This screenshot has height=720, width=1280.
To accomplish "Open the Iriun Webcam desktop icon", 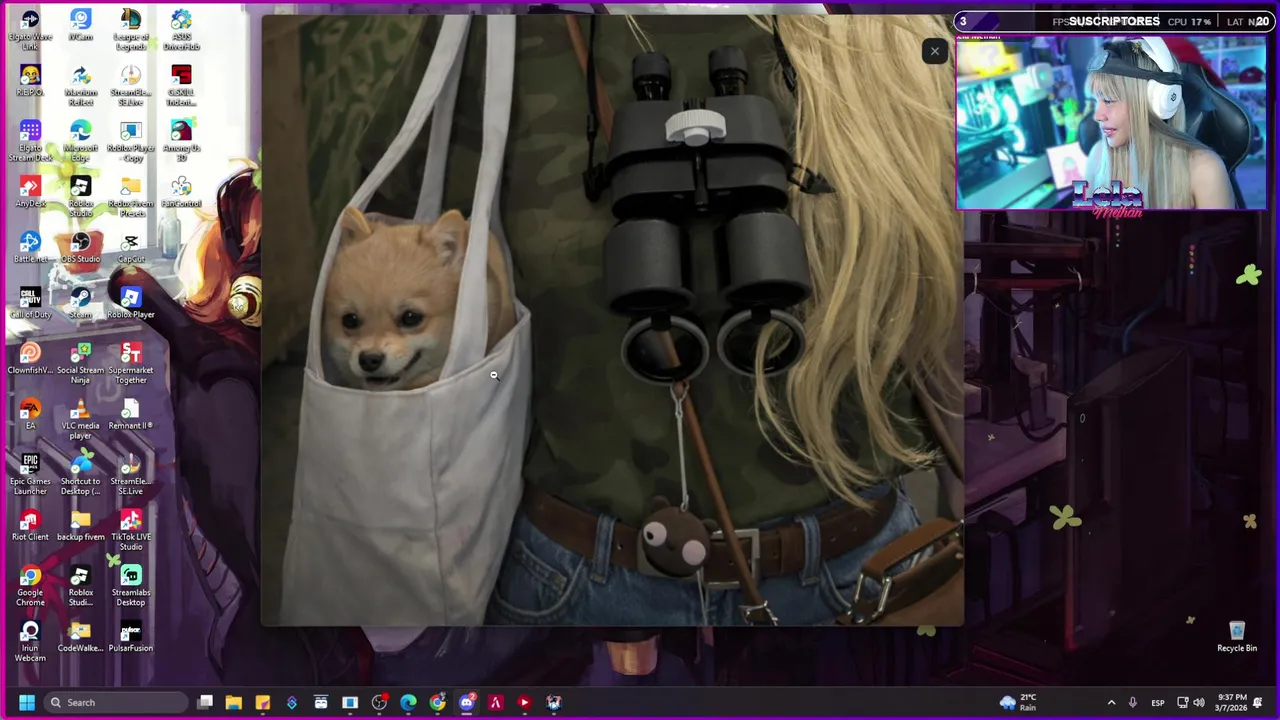I will tap(30, 641).
